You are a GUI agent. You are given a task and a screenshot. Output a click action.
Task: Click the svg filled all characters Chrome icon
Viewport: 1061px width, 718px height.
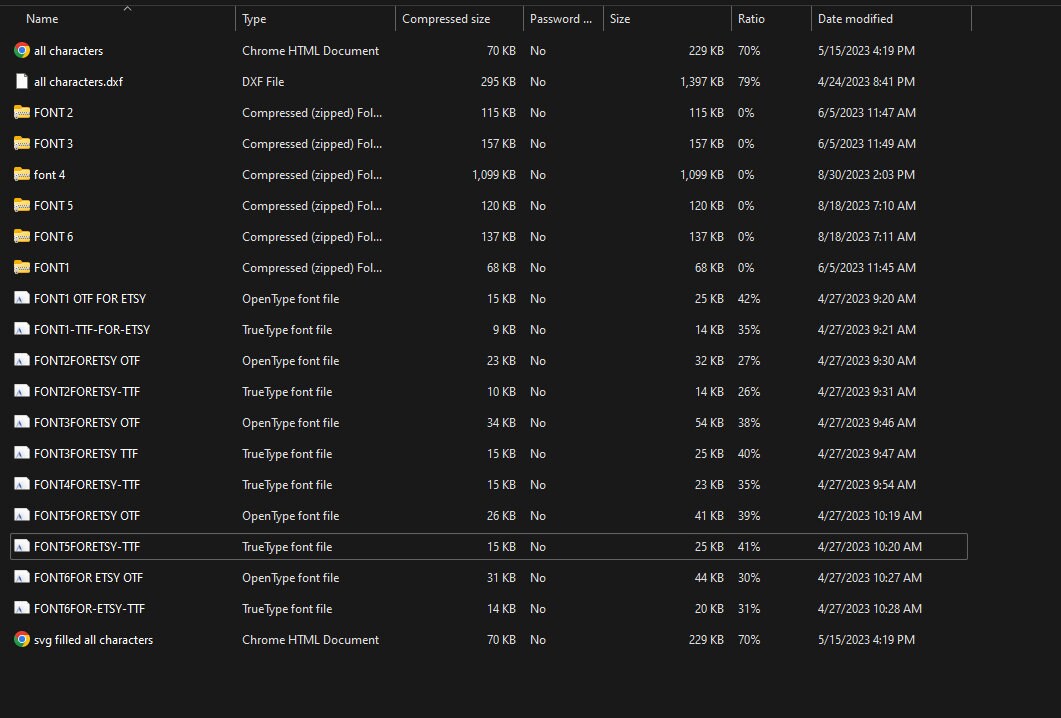point(22,640)
